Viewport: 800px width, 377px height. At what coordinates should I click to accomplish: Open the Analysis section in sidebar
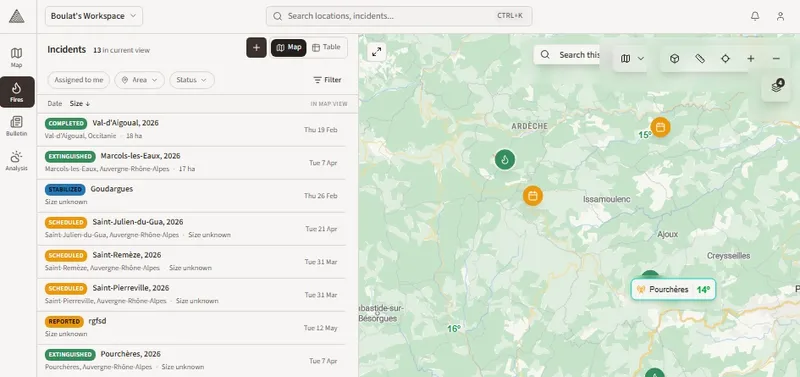pyautogui.click(x=17, y=161)
